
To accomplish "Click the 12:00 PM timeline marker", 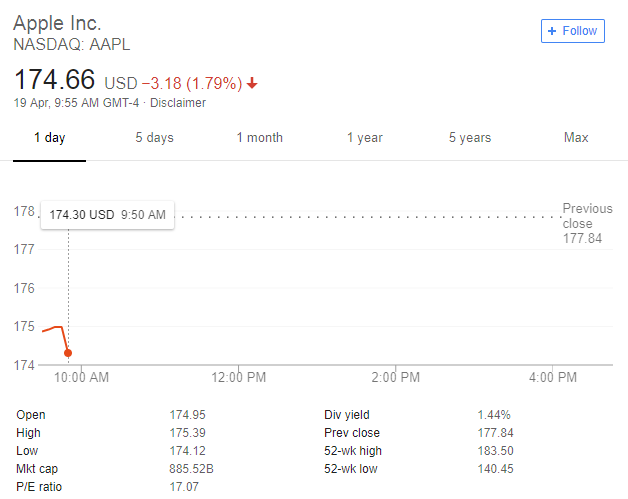I will pyautogui.click(x=239, y=377).
